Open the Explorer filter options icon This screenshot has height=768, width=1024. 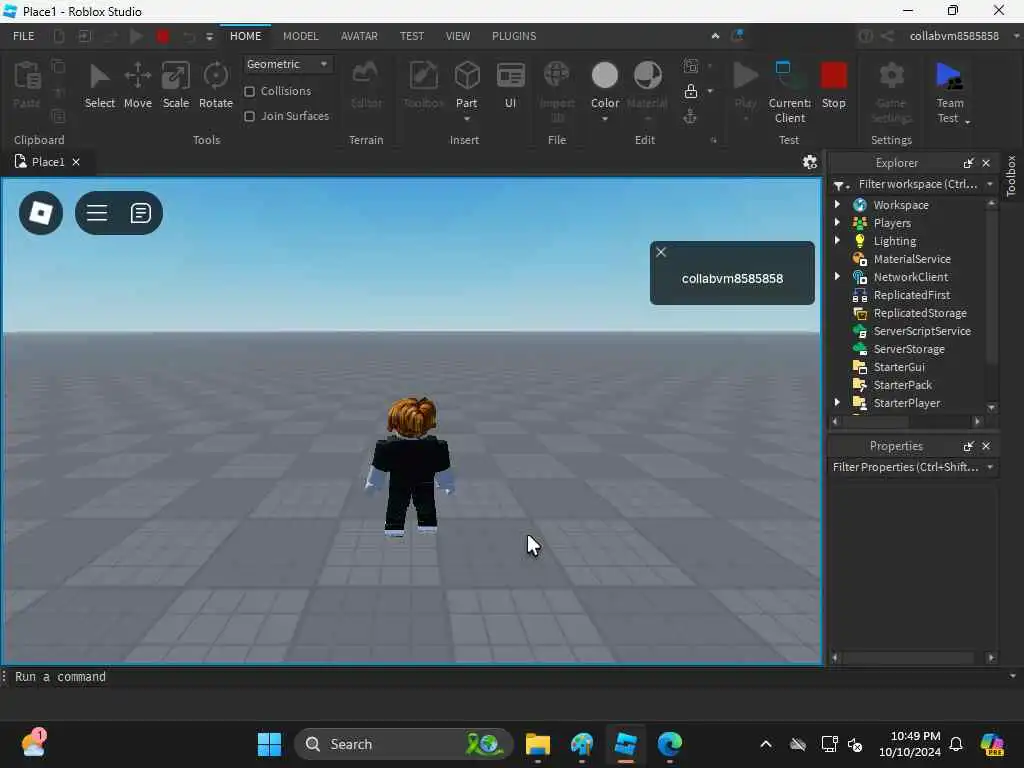pyautogui.click(x=840, y=185)
